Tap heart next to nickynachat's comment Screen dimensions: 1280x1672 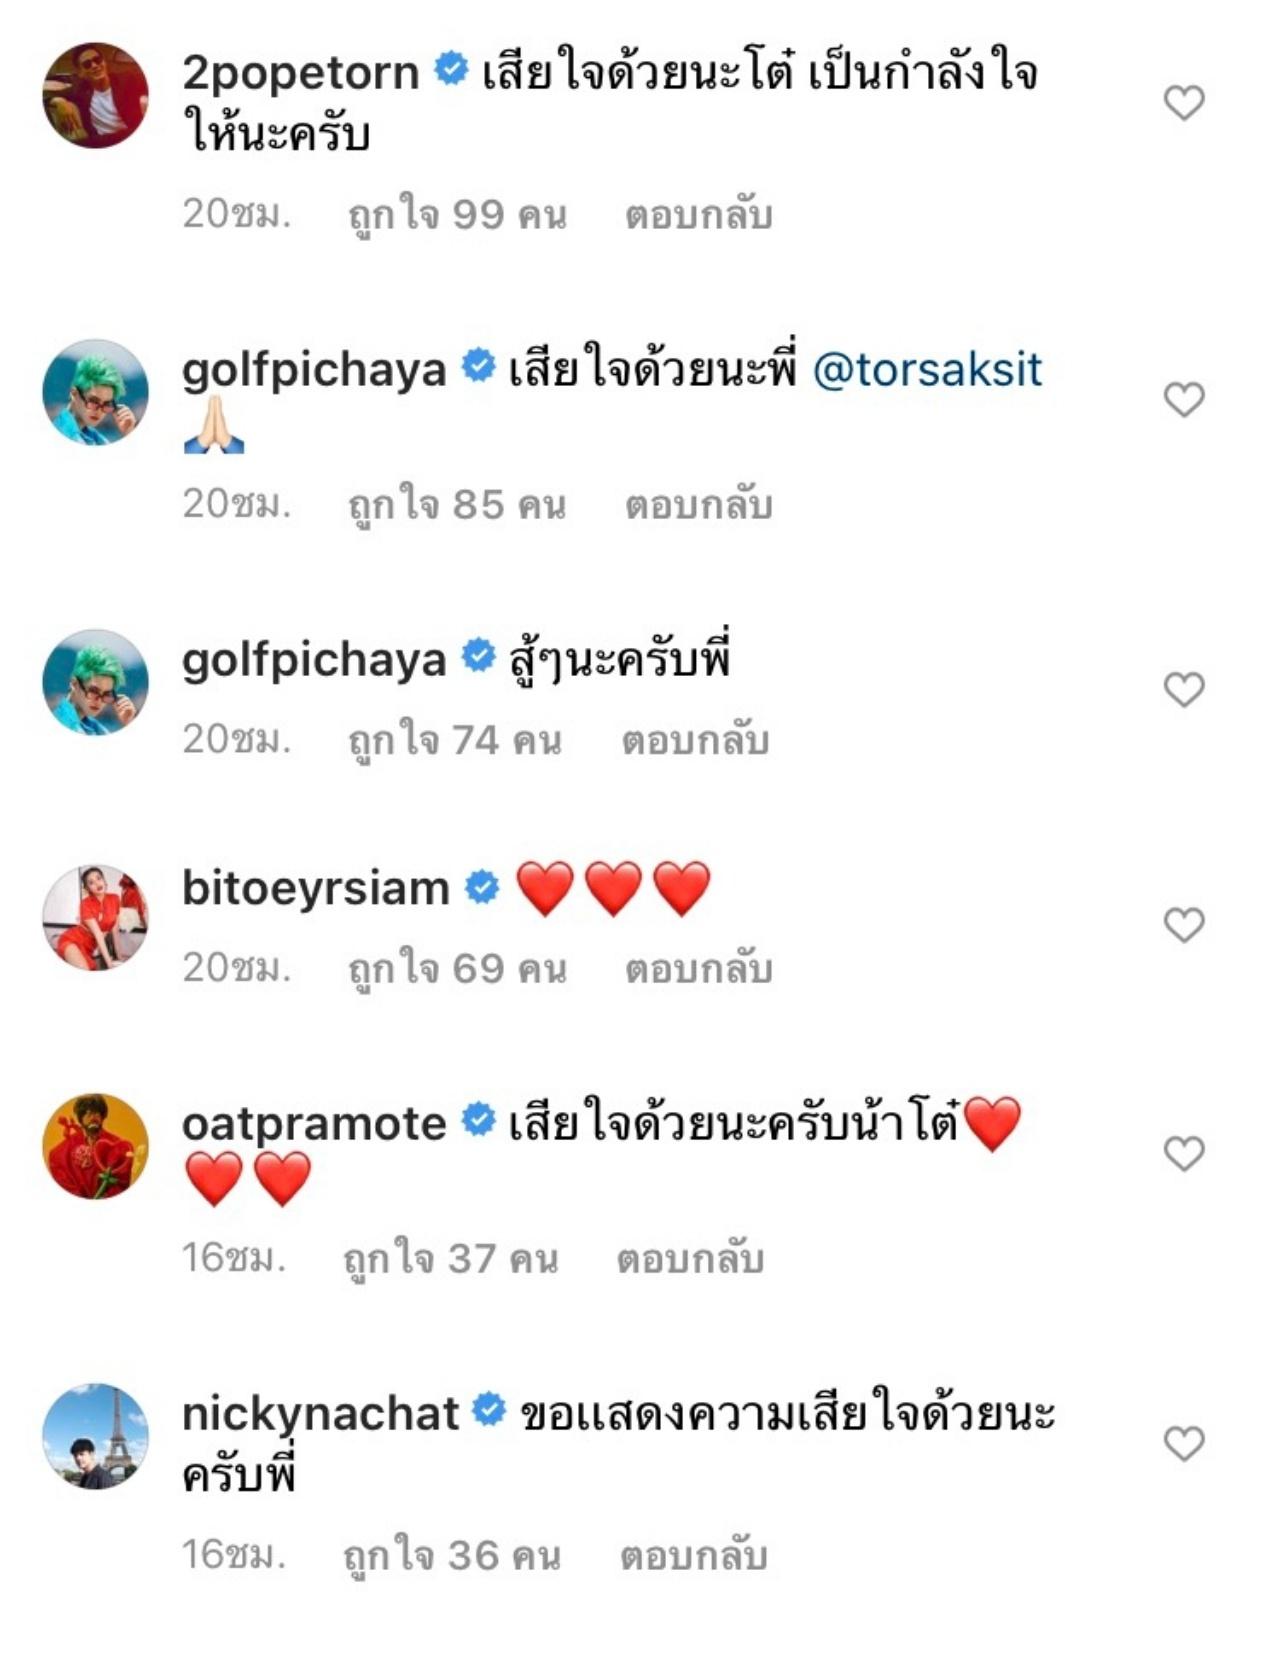(1184, 1443)
